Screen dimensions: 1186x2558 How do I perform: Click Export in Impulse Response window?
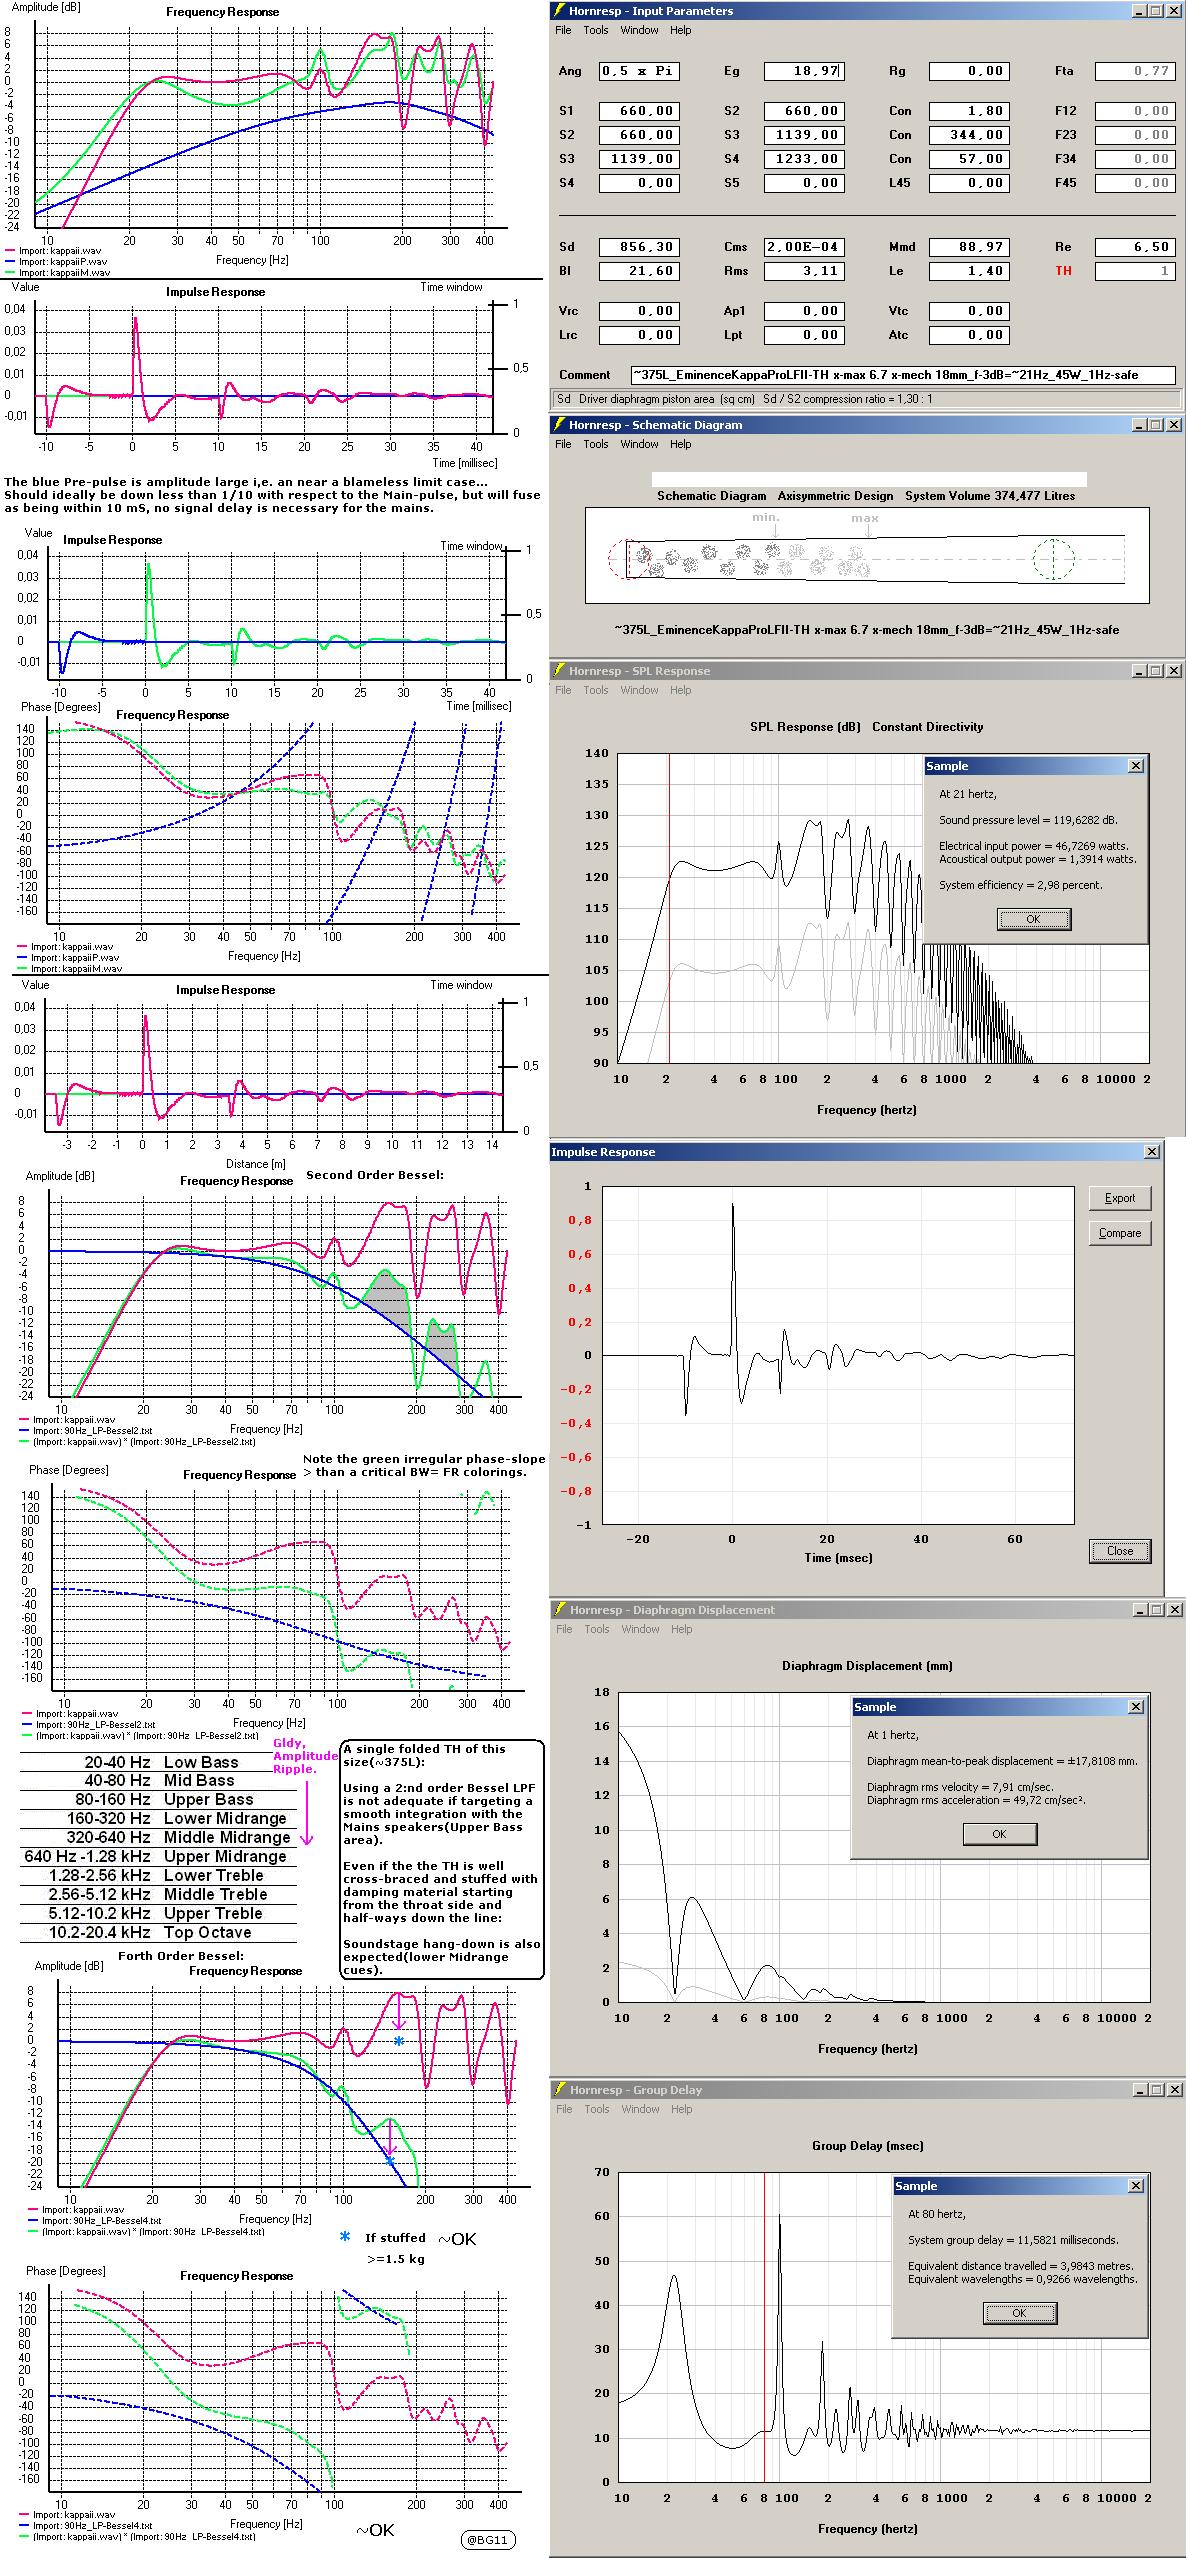coord(1120,1198)
